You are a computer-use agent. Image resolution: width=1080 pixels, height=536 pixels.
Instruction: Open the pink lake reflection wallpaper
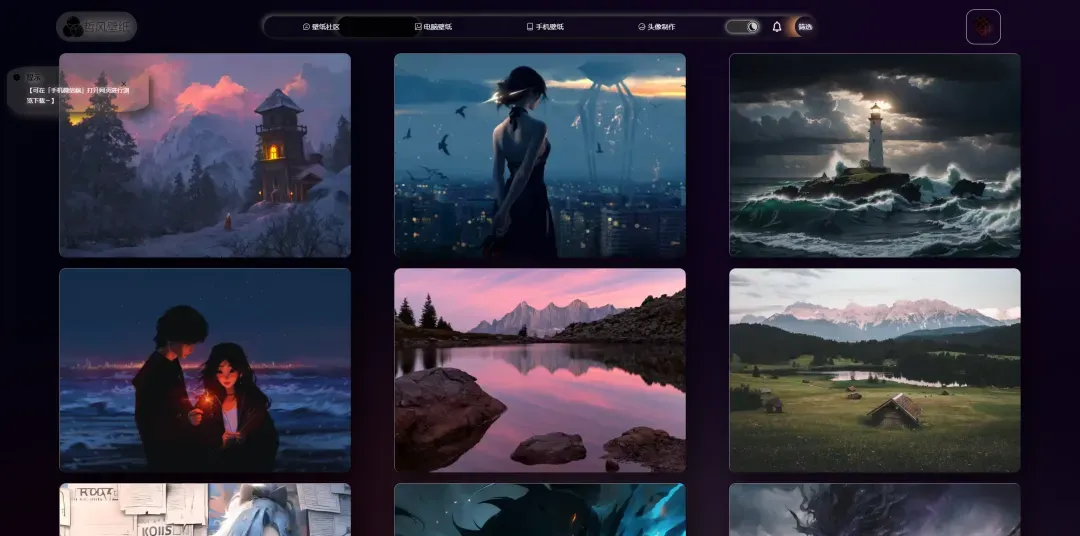539,370
